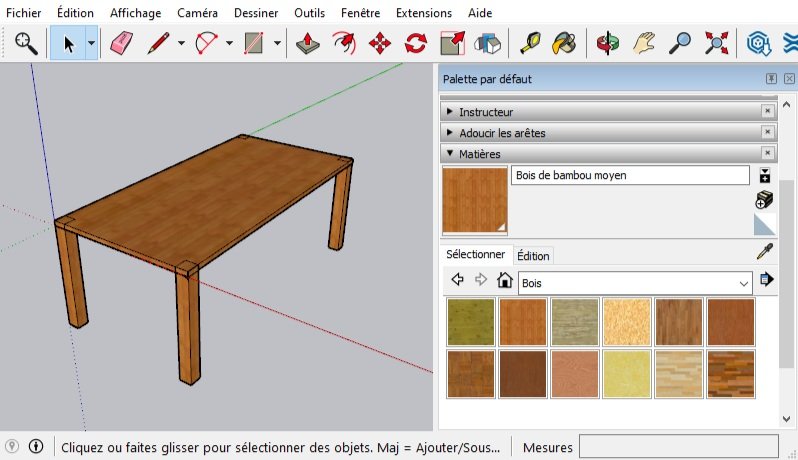Close the Matières panel

coord(767,153)
